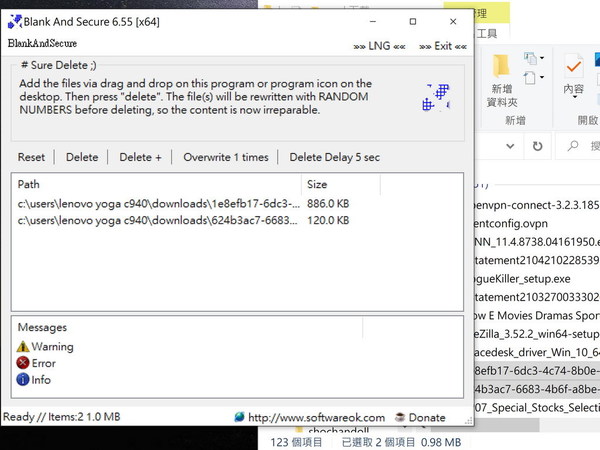This screenshot has width=600, height=450.
Task: Click the Ready Items:2 status text
Action: 62,417
